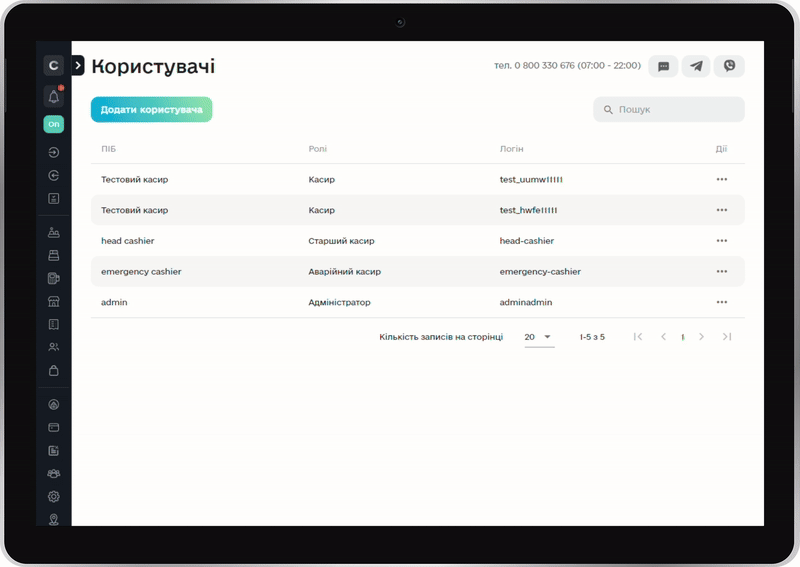This screenshot has width=800, height=567.
Task: Open the shopping bag icon in sidebar
Action: [x=54, y=371]
